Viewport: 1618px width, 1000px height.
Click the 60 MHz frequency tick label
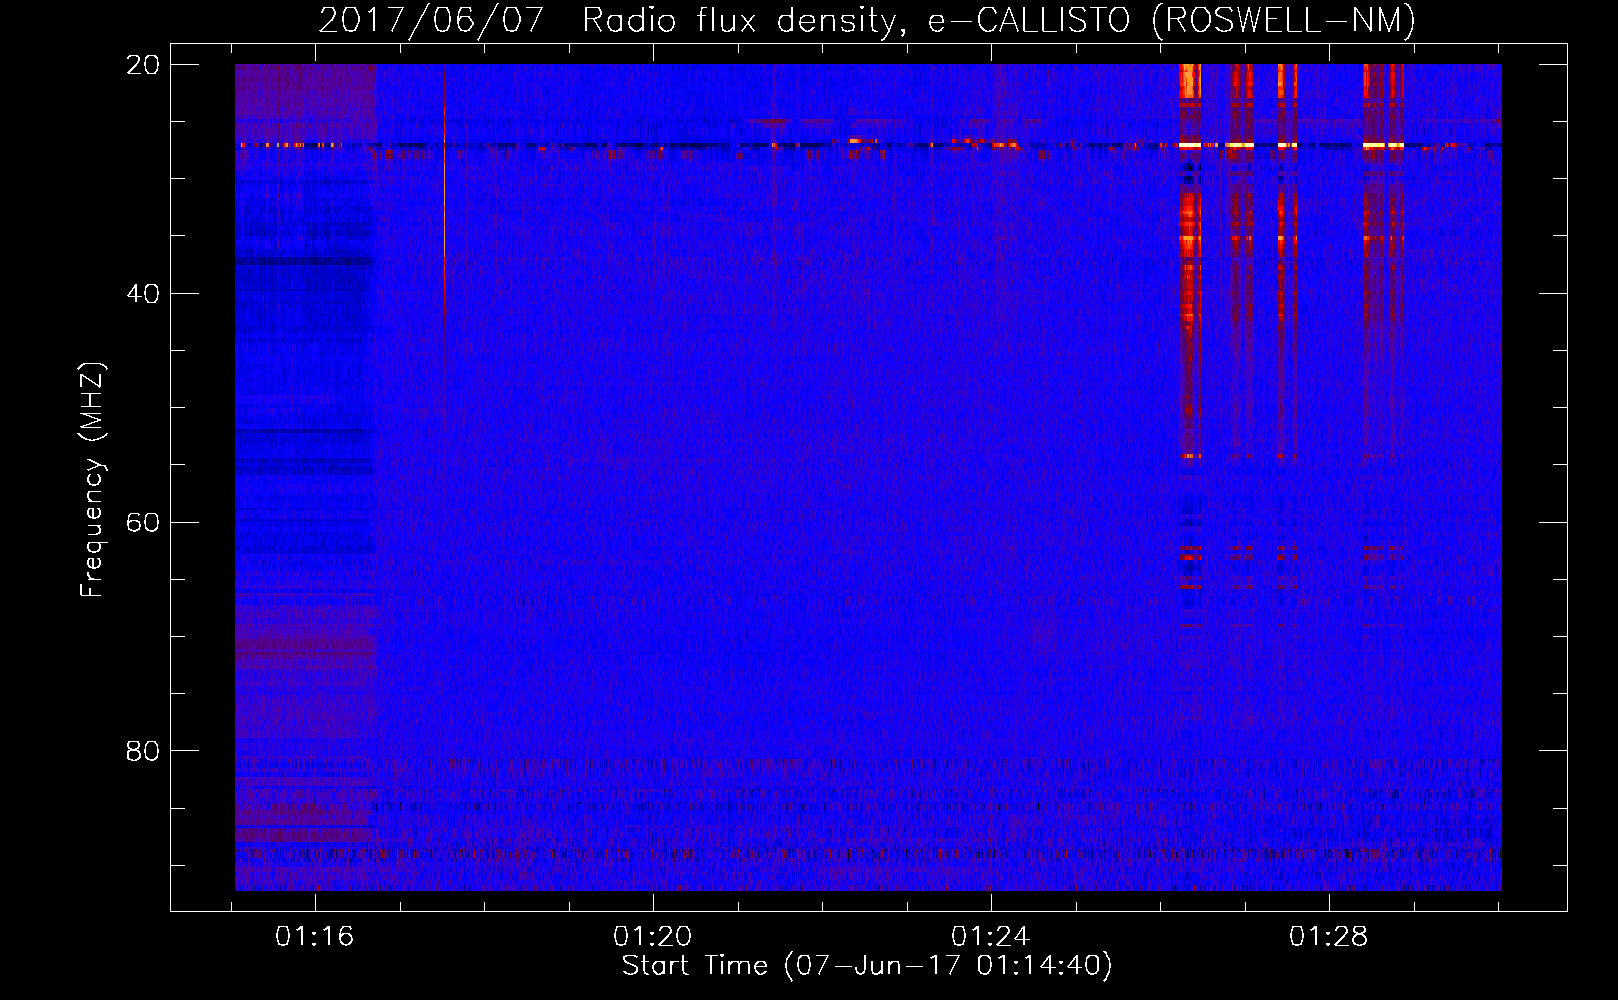143,522
